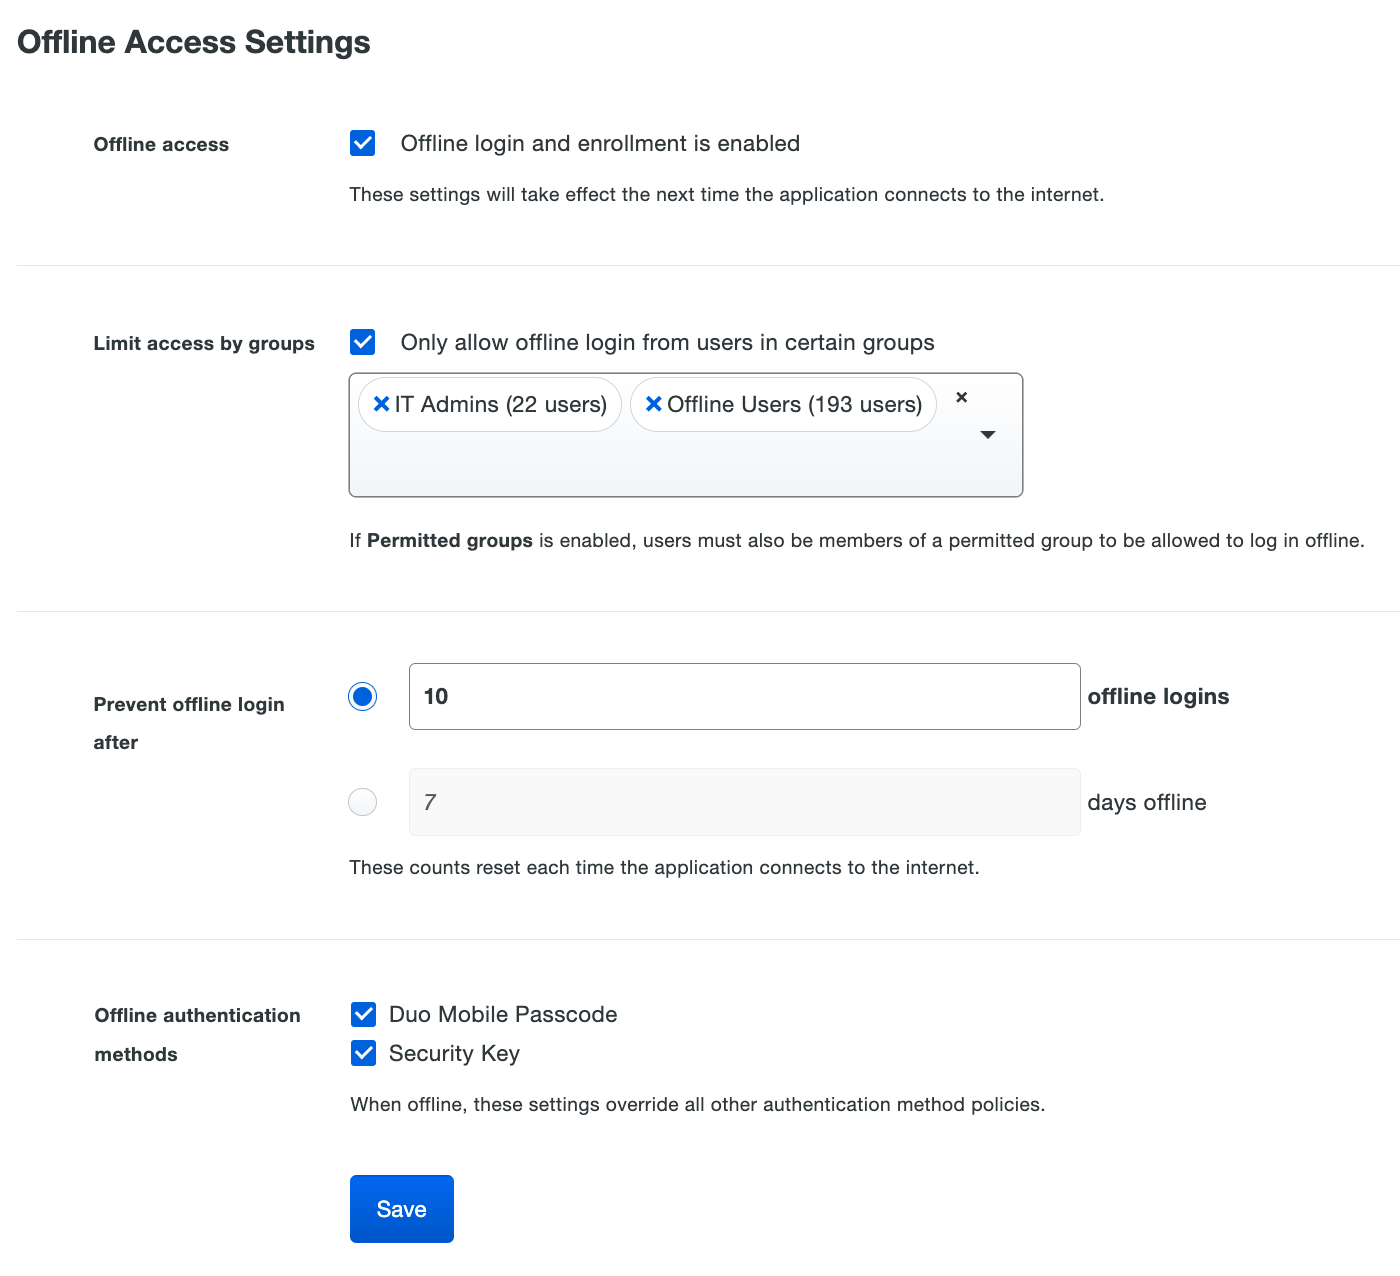Clear all selected groups with the X

tap(961, 397)
